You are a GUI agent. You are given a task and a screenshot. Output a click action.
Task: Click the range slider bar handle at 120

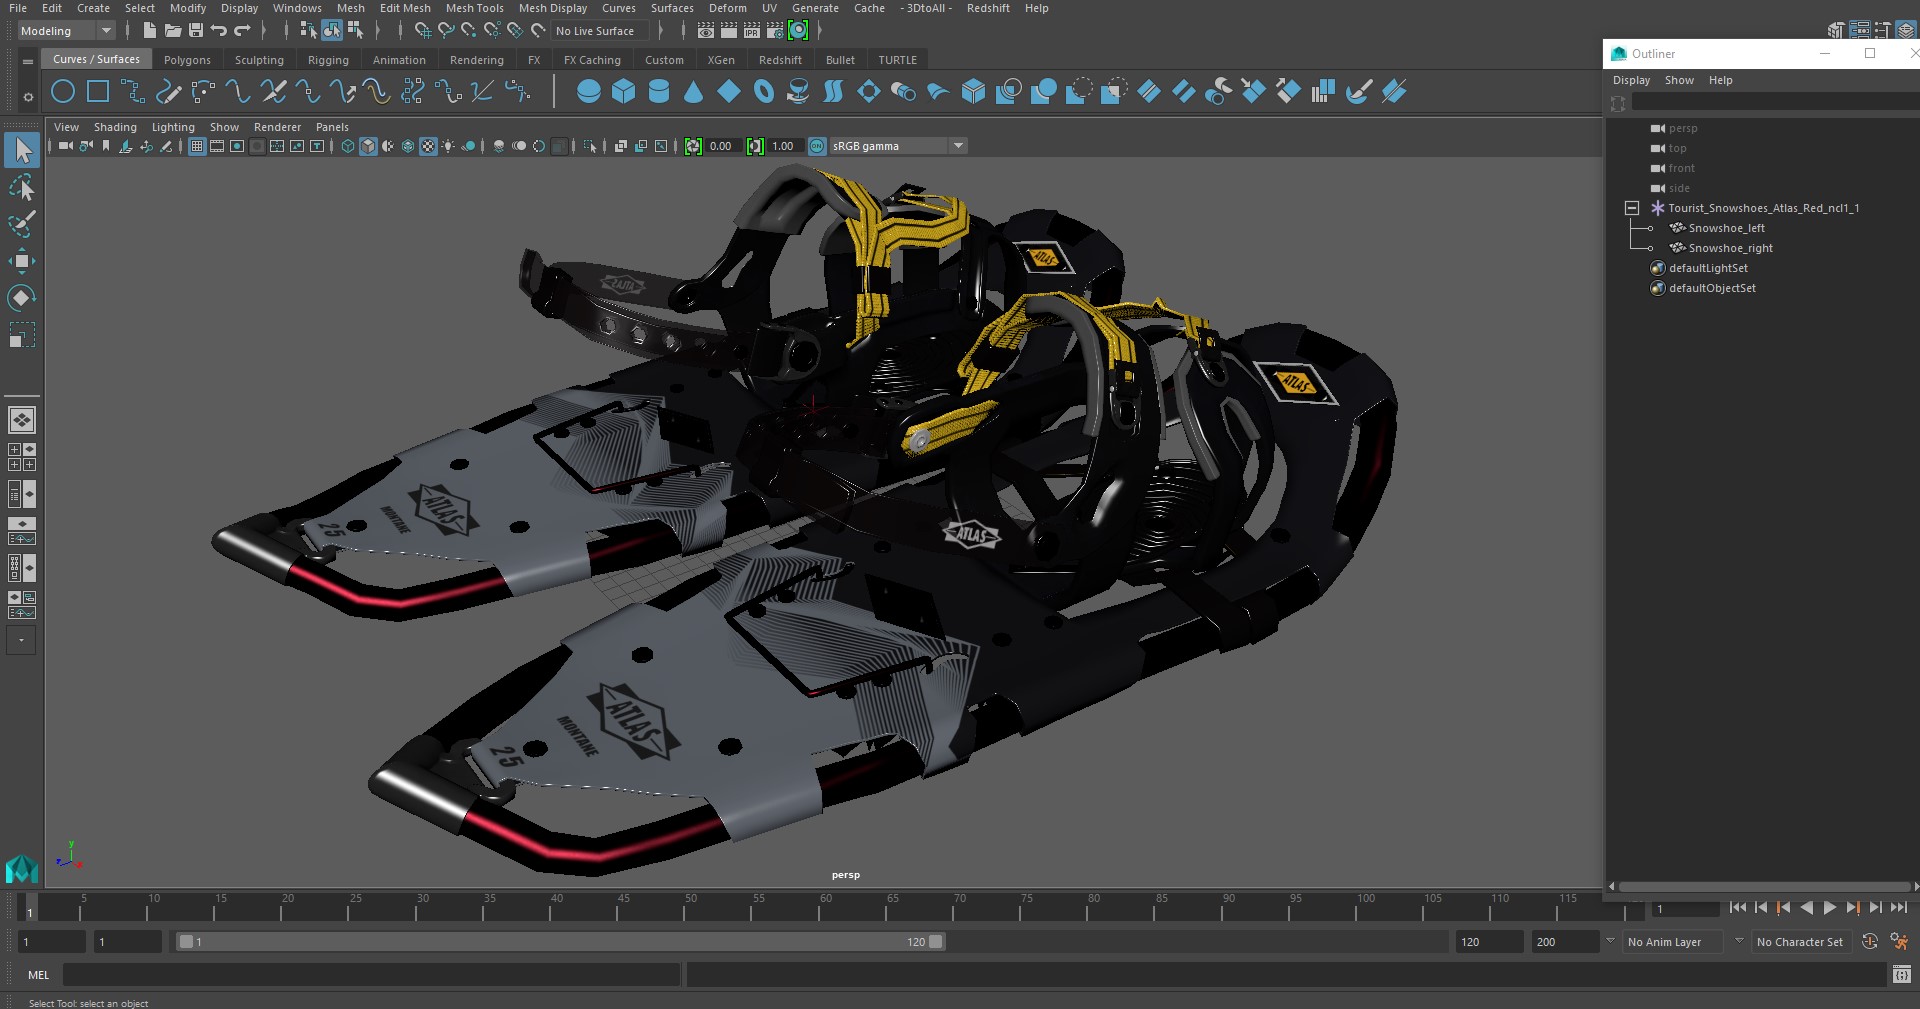pos(936,942)
